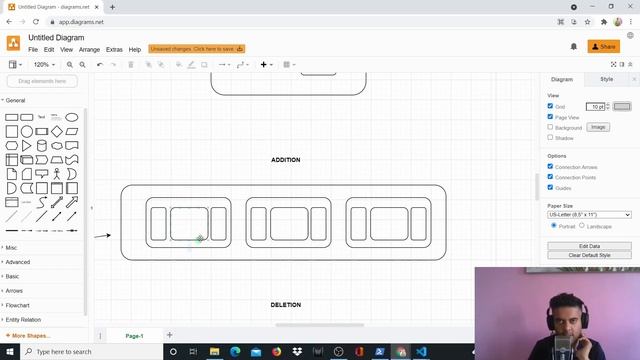The width and height of the screenshot is (640, 360).
Task: Click the line color pencil icon
Action: [x=191, y=64]
